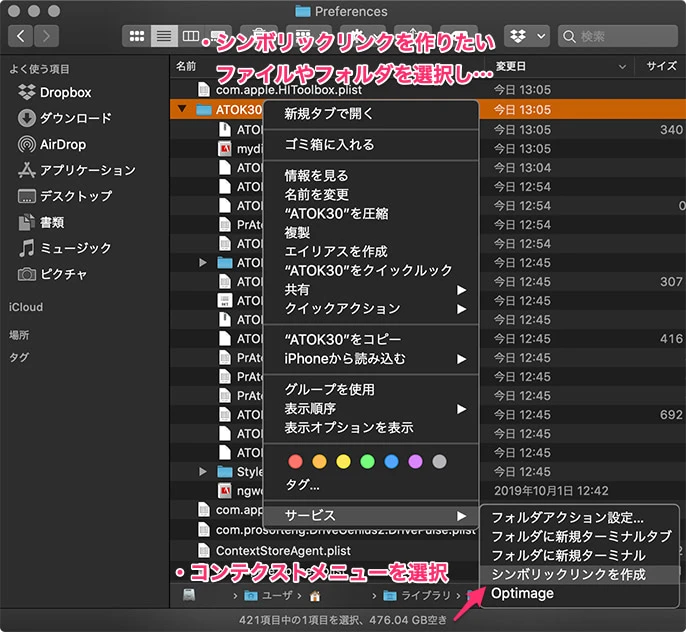Sort by the 名前 column header
Viewport: 686px width, 632px height.
click(186, 66)
